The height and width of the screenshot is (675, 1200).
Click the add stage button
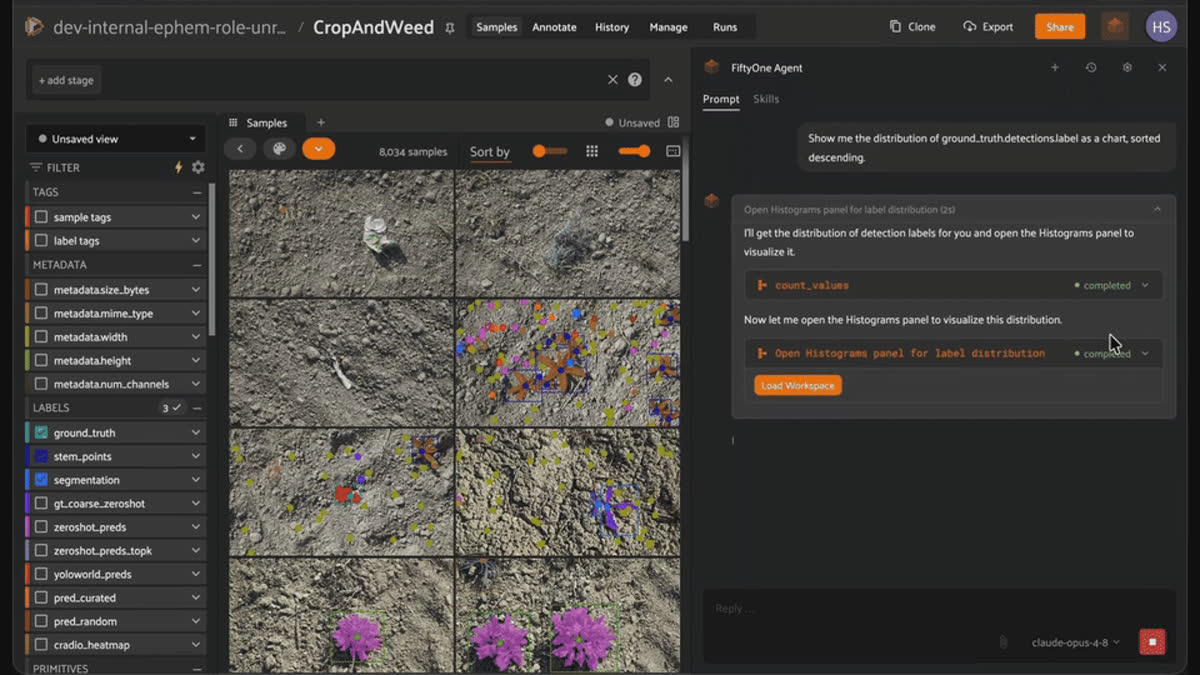(66, 80)
